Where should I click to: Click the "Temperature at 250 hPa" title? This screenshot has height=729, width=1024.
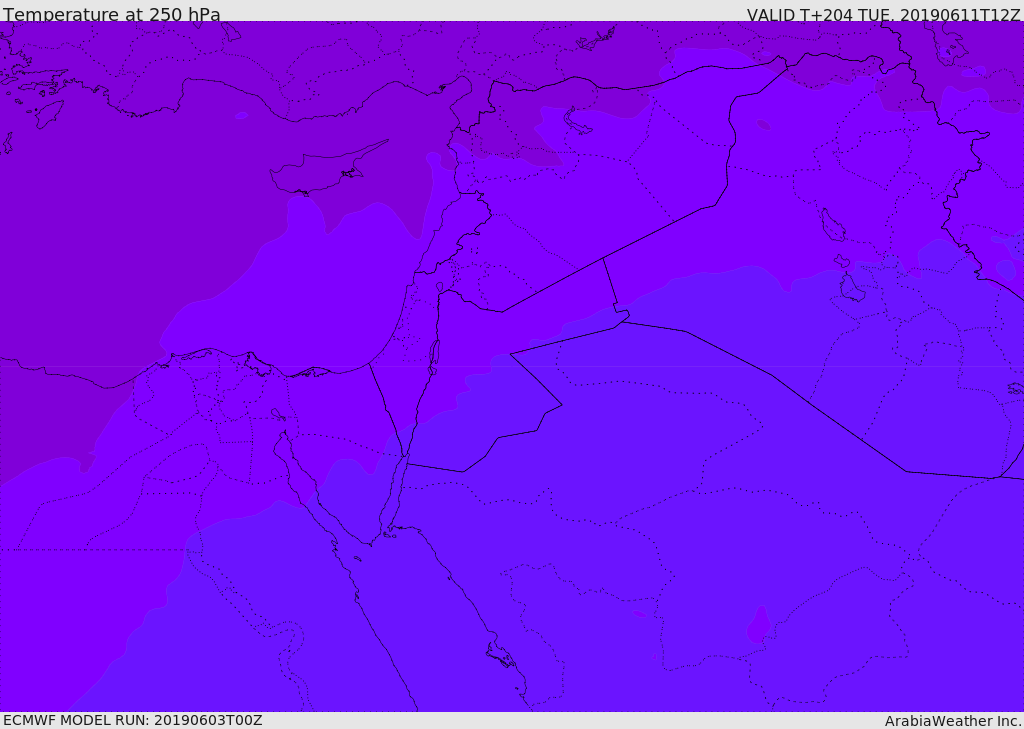[x=111, y=15]
